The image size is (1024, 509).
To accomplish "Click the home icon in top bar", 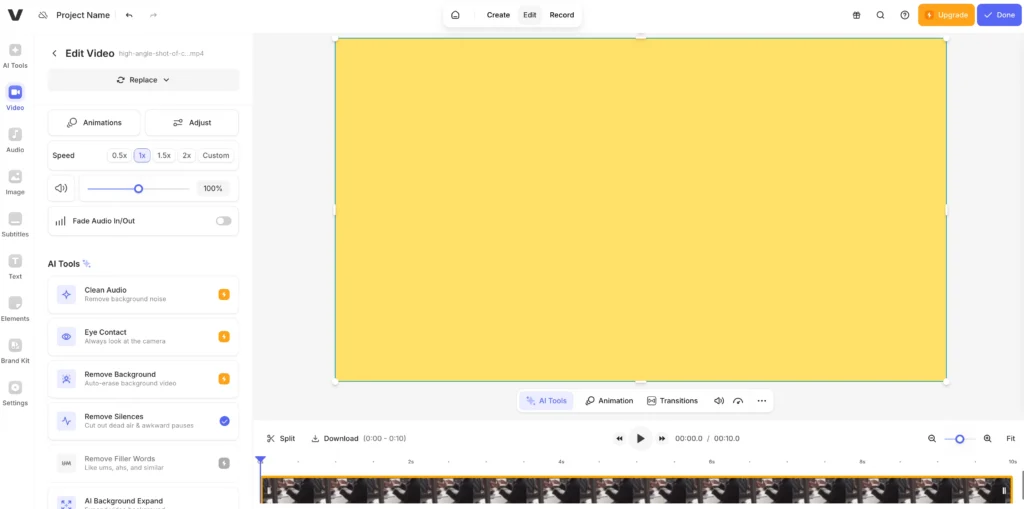I will (455, 15).
